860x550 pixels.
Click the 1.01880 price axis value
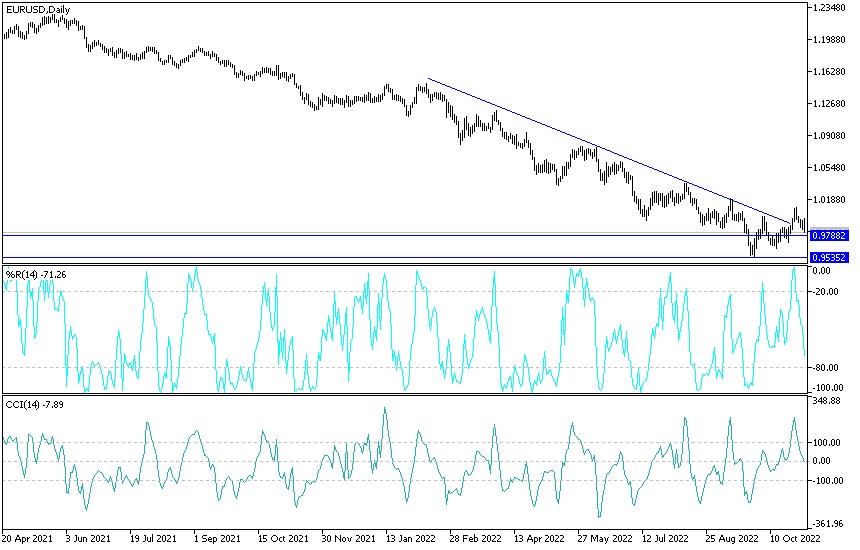(x=830, y=200)
